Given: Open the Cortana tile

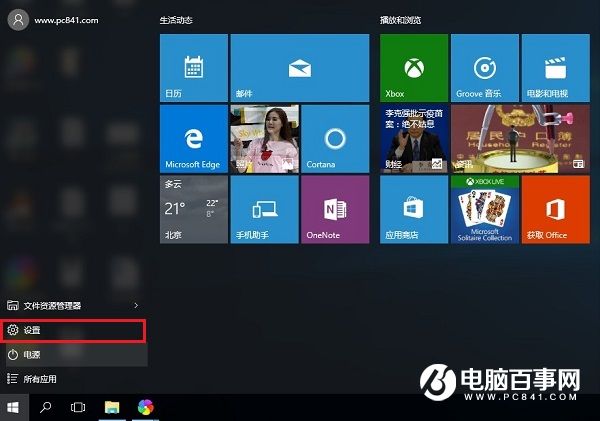Looking at the screenshot, I should coord(335,139).
